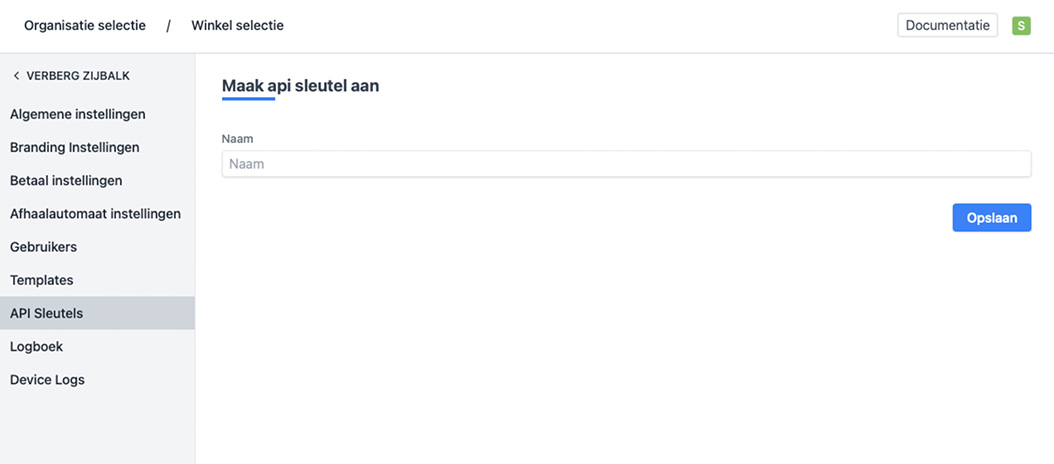Viewport: 1054px width, 464px height.
Task: Select the API Sleutels sidebar item
Action: pyautogui.click(x=47, y=313)
